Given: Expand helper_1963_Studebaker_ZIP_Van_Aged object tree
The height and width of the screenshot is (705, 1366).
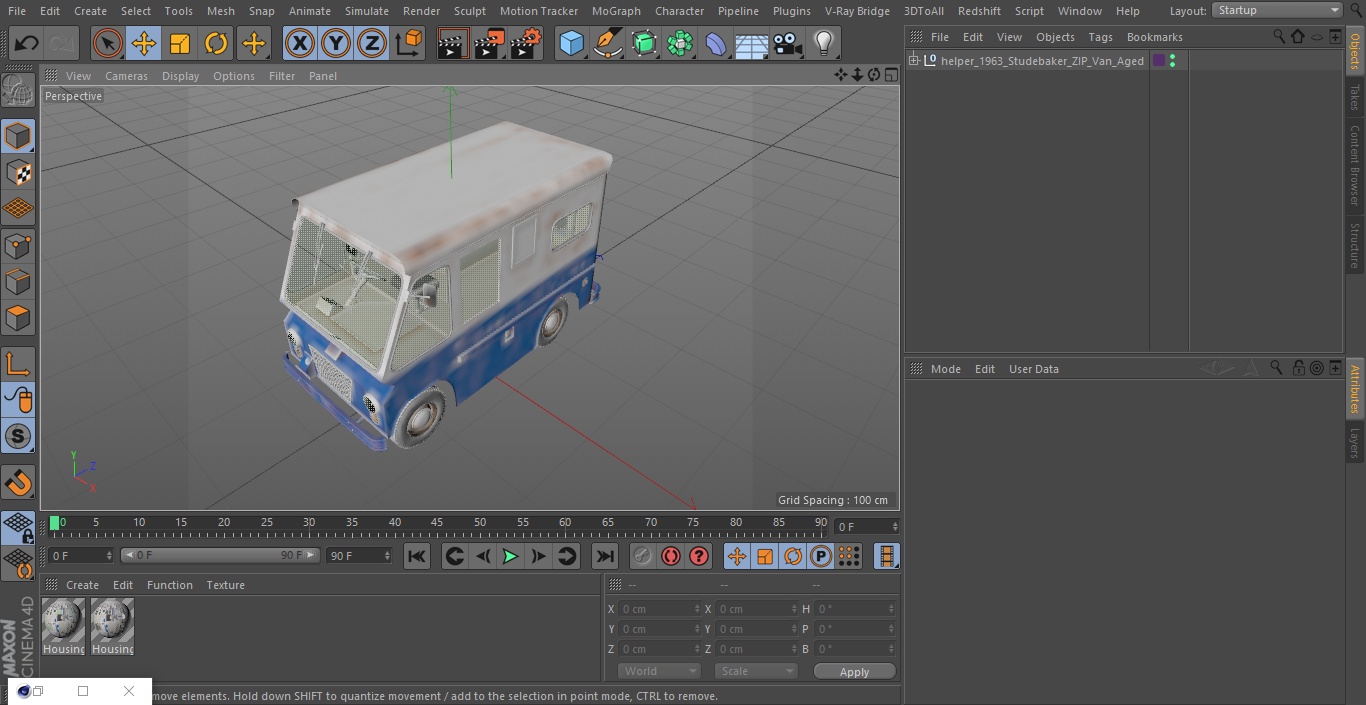Looking at the screenshot, I should click(x=913, y=61).
